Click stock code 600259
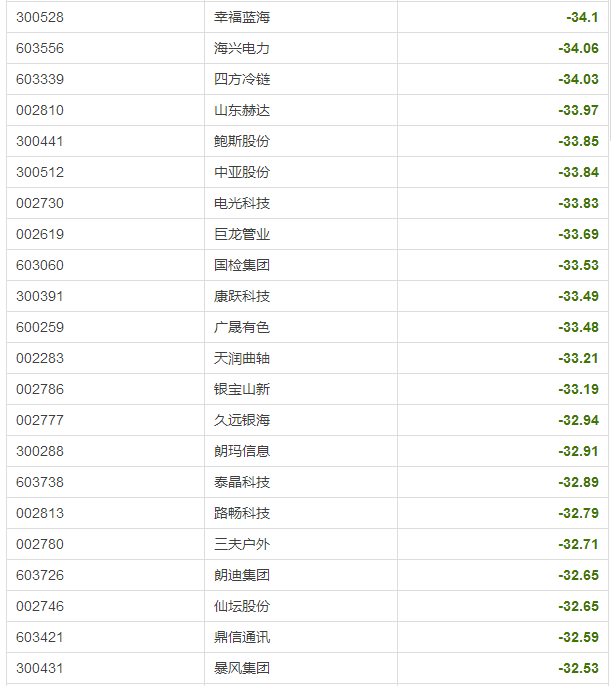The width and height of the screenshot is (611, 686). [x=40, y=327]
